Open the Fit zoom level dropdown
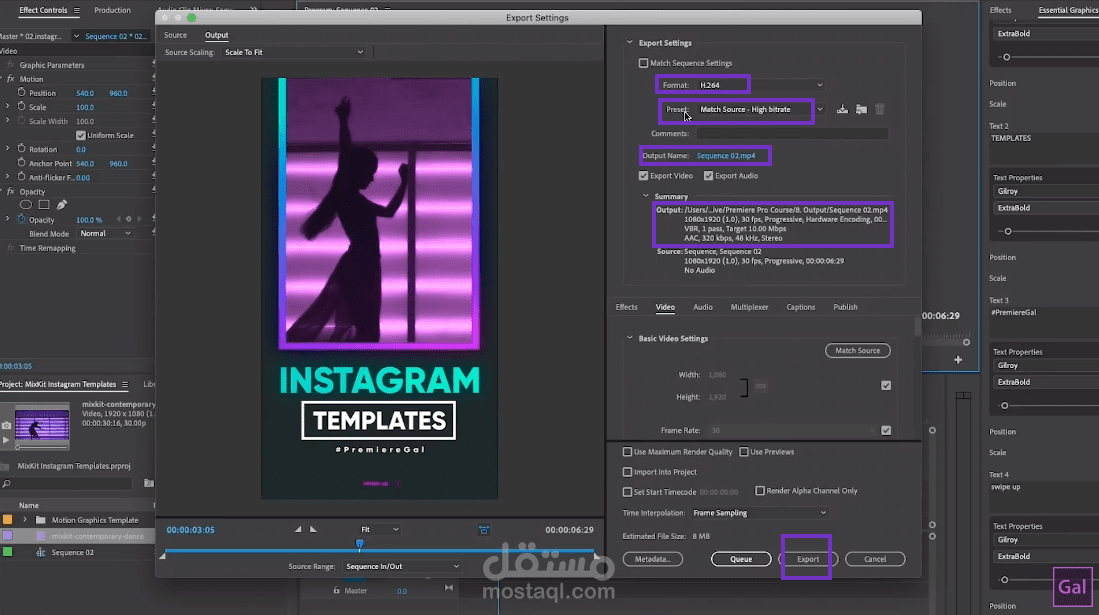The image size is (1099, 615). (x=379, y=529)
